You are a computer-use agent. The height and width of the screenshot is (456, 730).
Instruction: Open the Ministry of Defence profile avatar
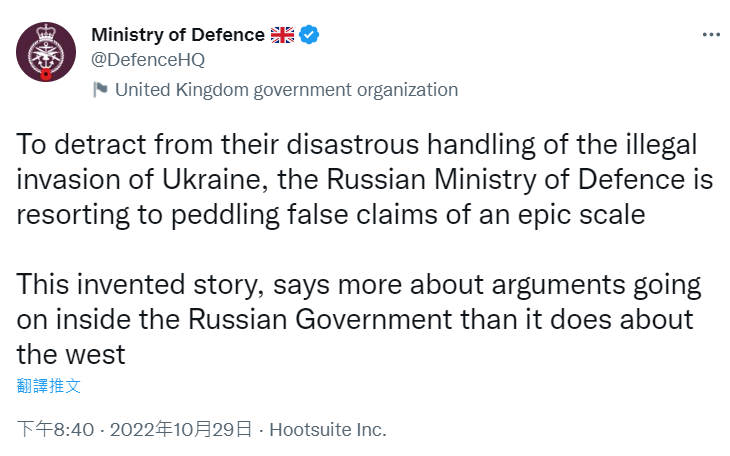click(x=46, y=52)
